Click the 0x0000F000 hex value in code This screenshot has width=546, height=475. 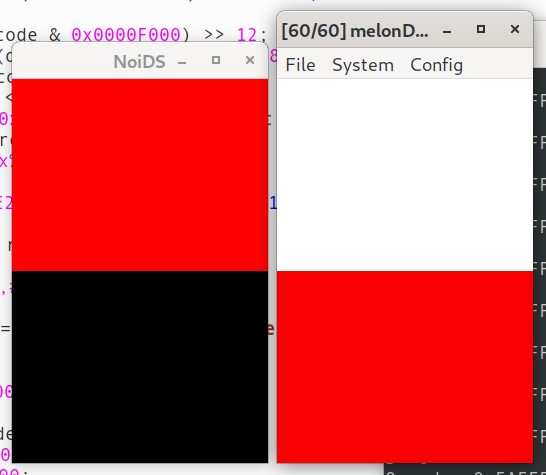pos(126,35)
